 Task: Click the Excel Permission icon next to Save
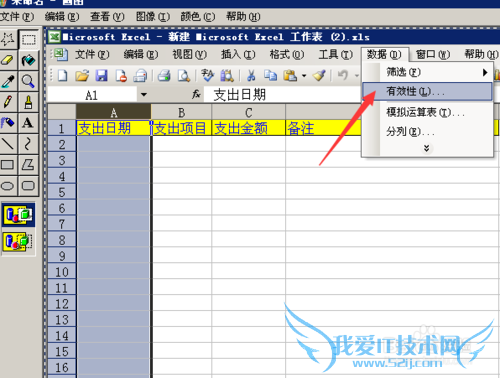pos(121,76)
